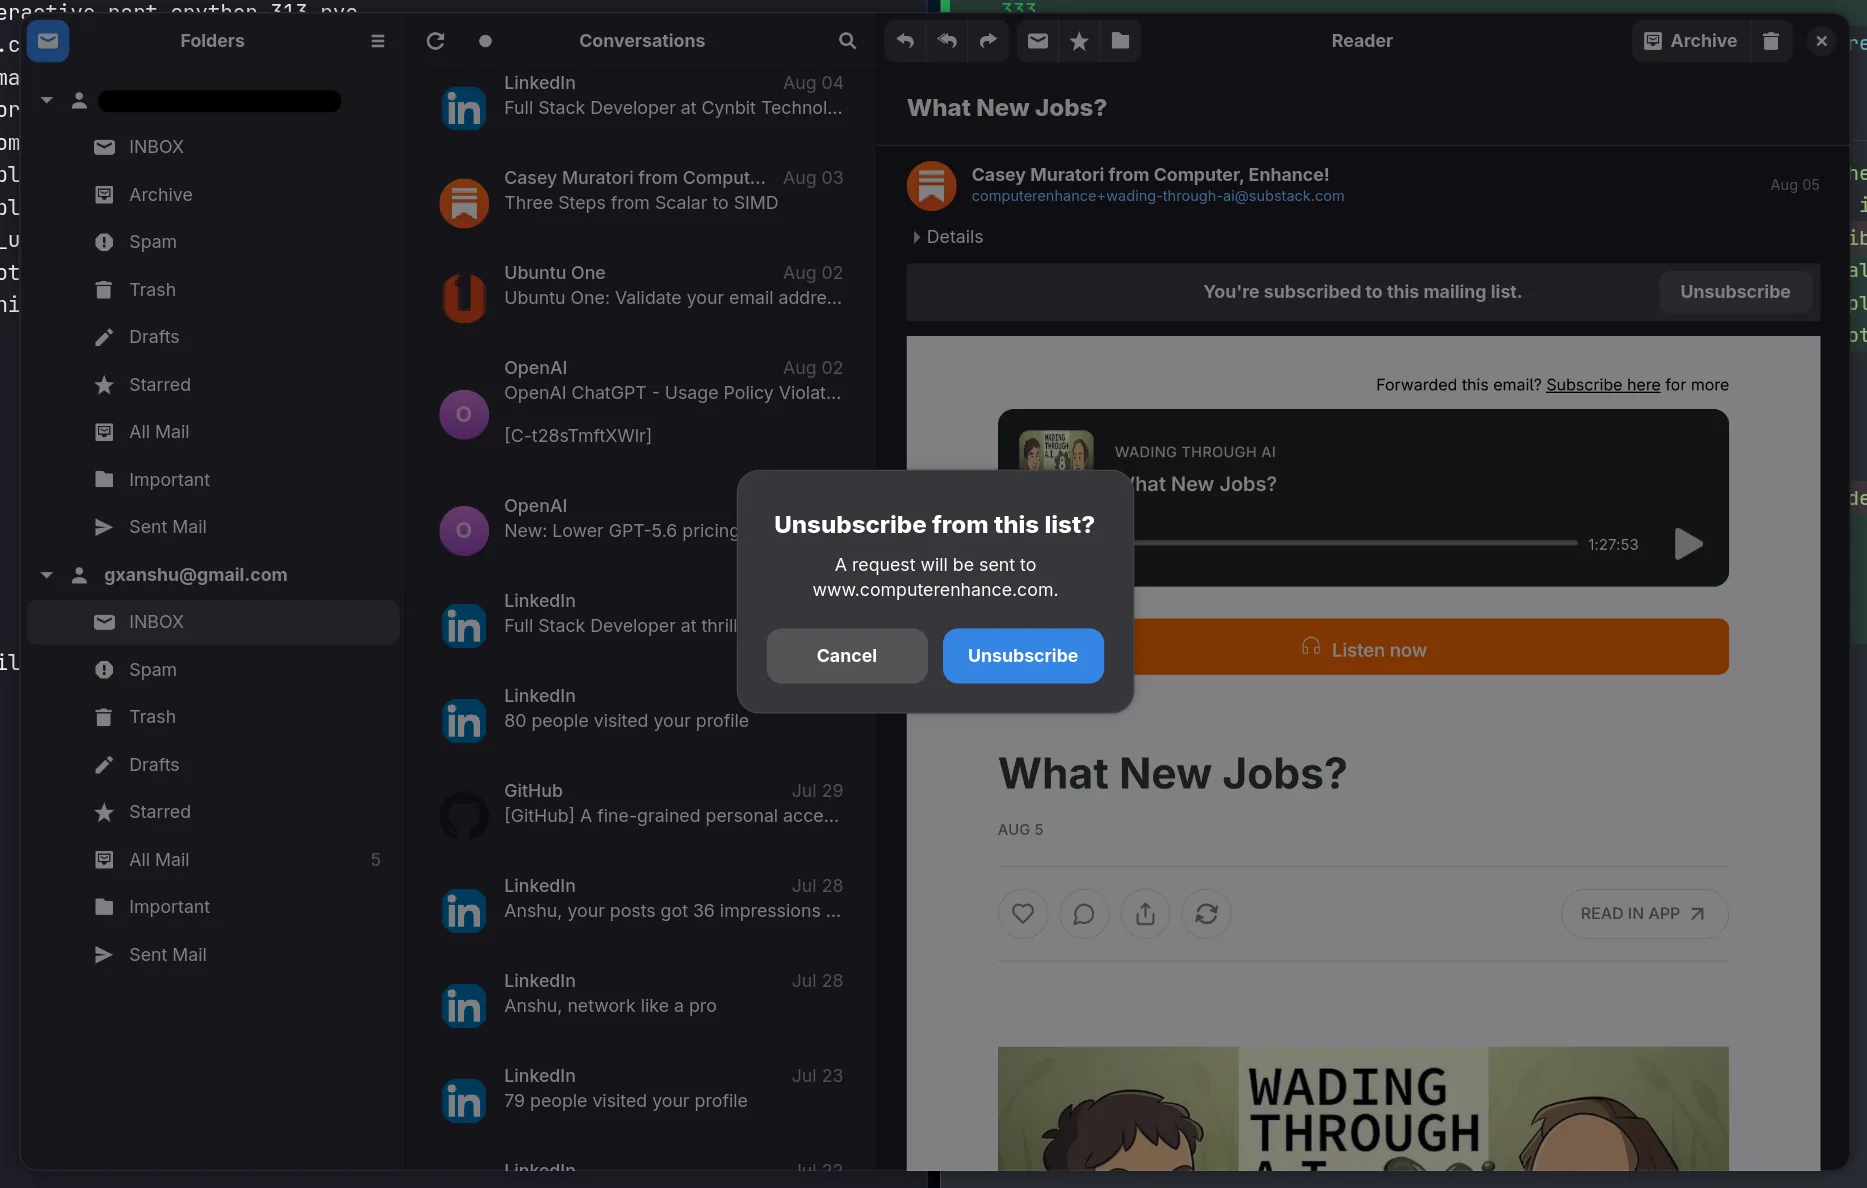Image resolution: width=1867 pixels, height=1188 pixels.
Task: Delete message with trash icon
Action: click(x=1771, y=41)
